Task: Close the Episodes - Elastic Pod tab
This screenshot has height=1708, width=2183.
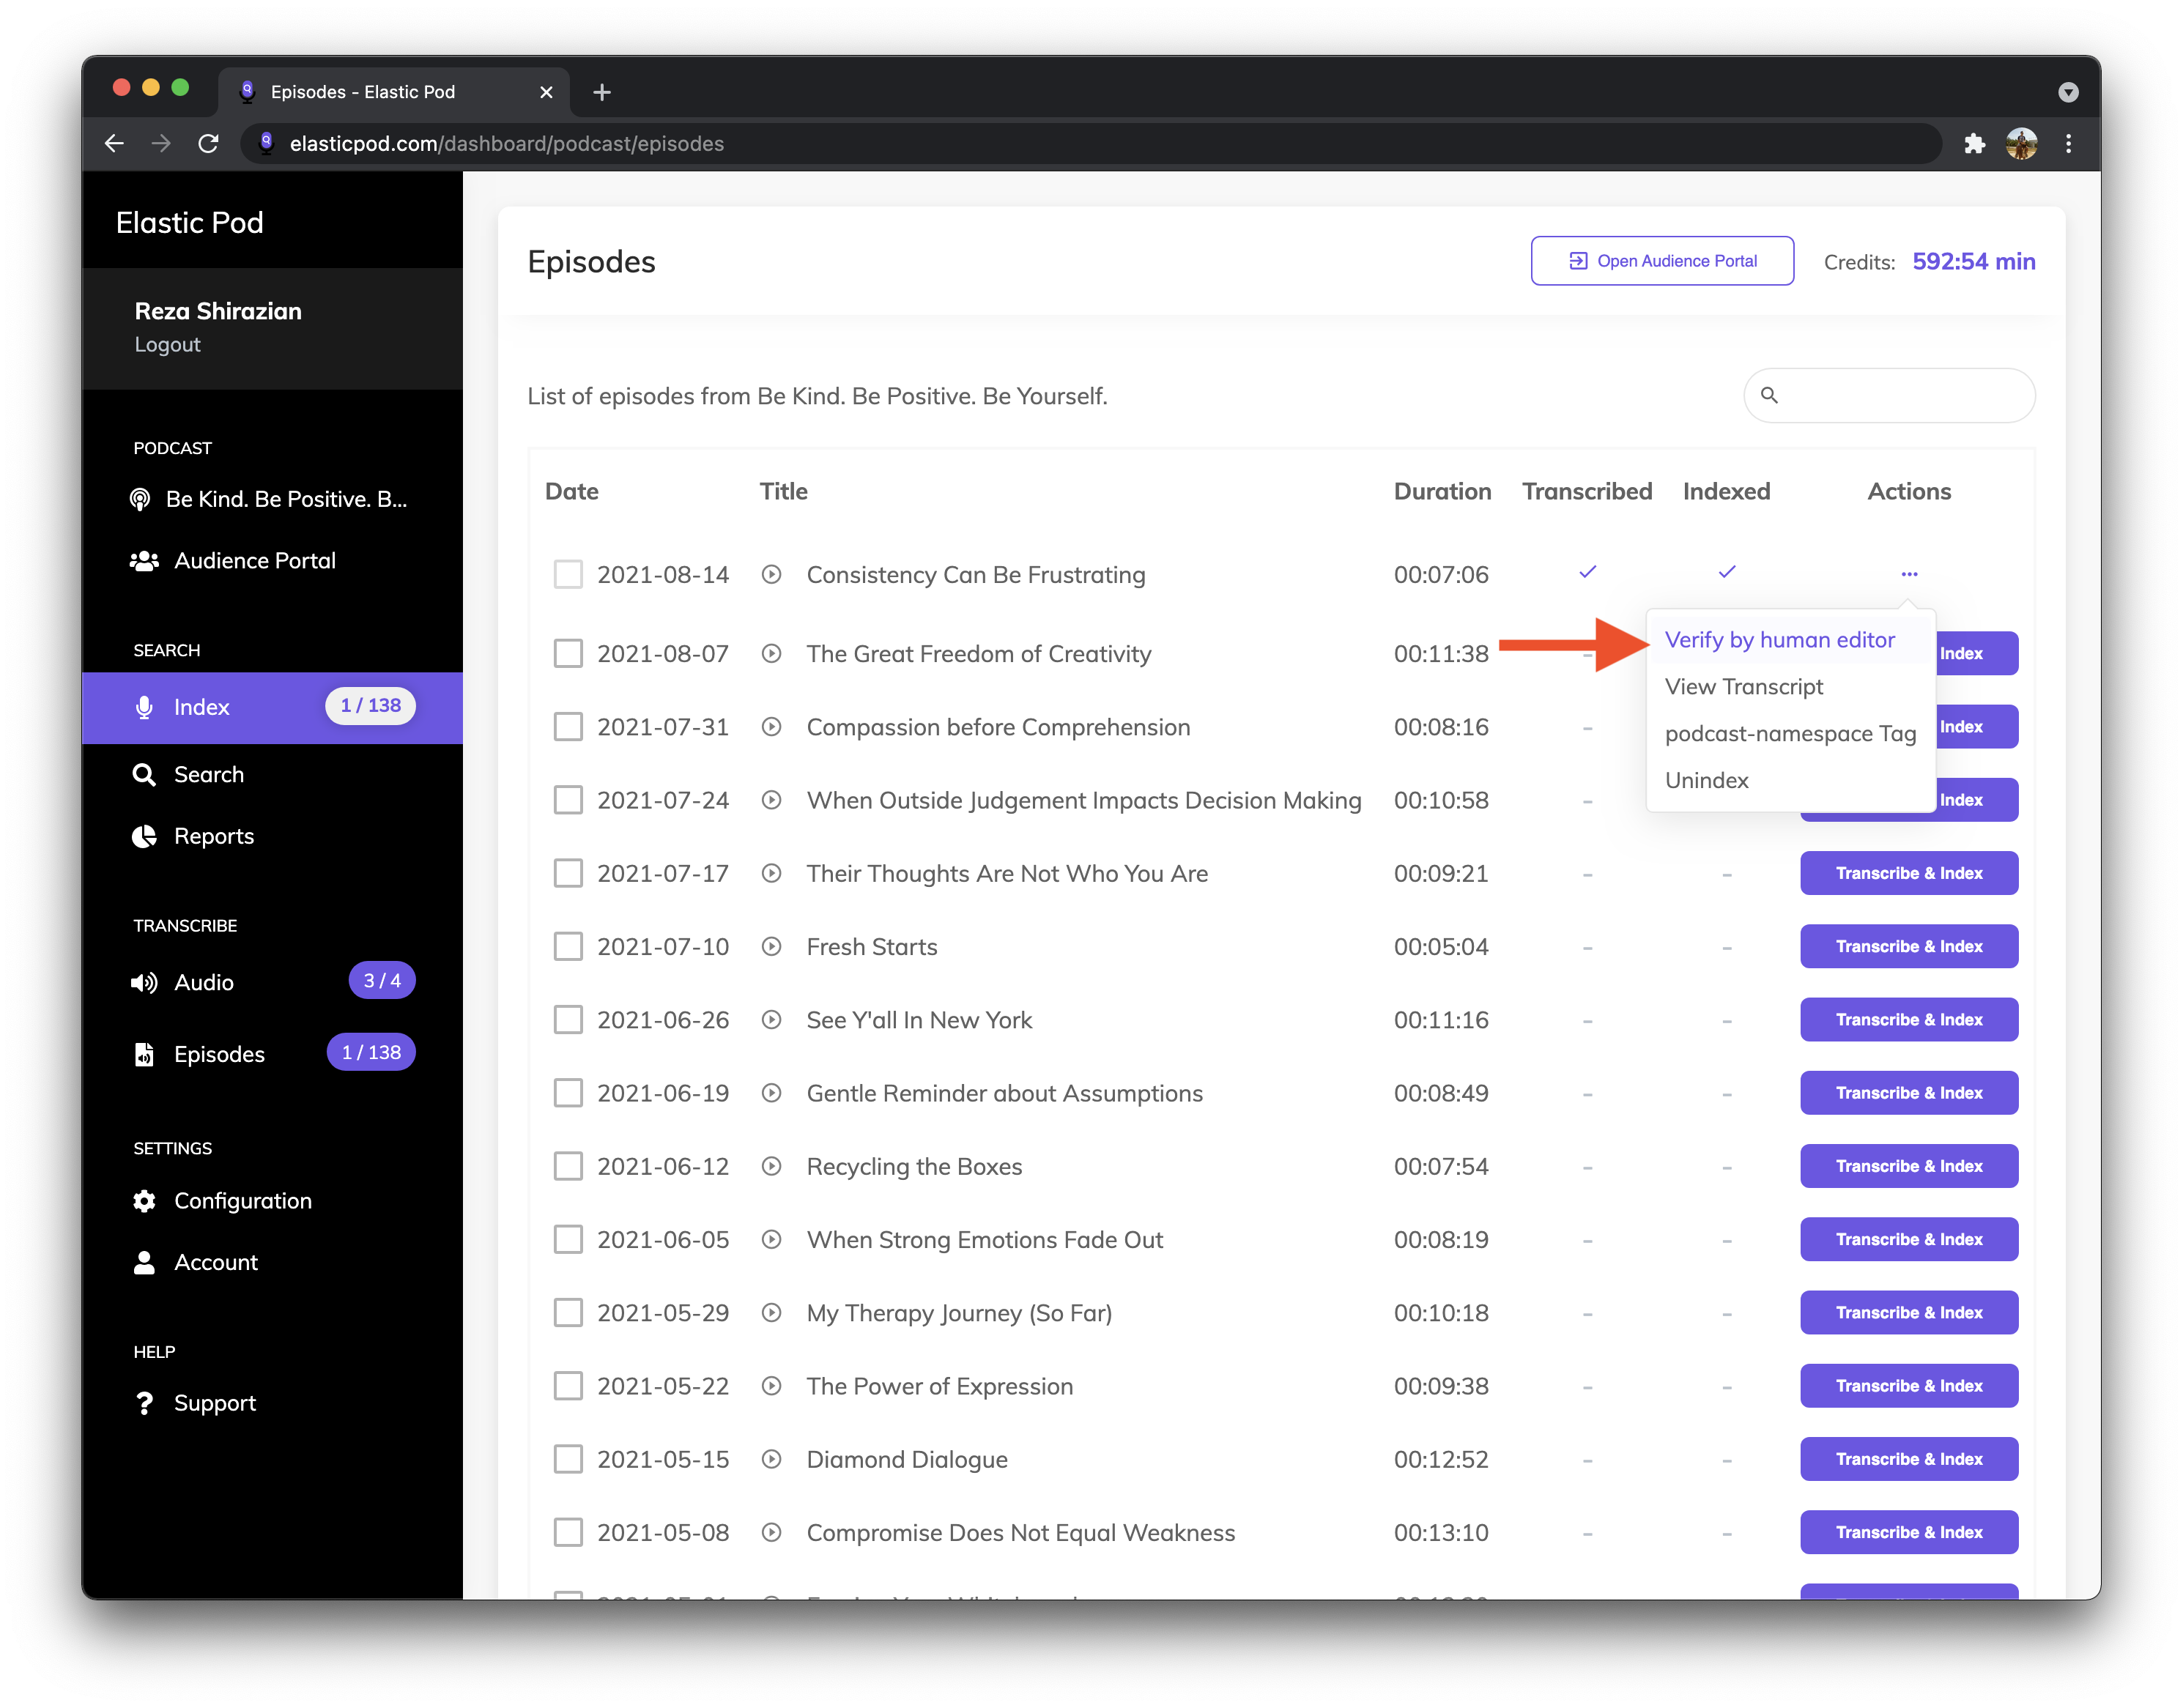Action: pos(546,92)
